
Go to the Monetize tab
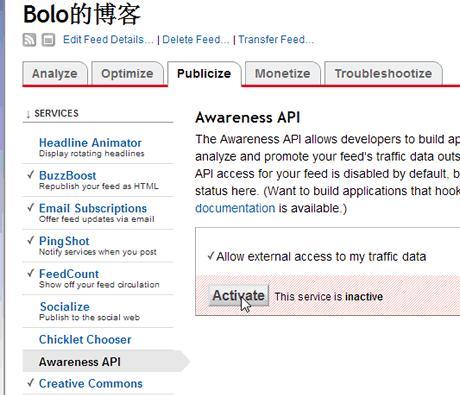[x=283, y=73]
